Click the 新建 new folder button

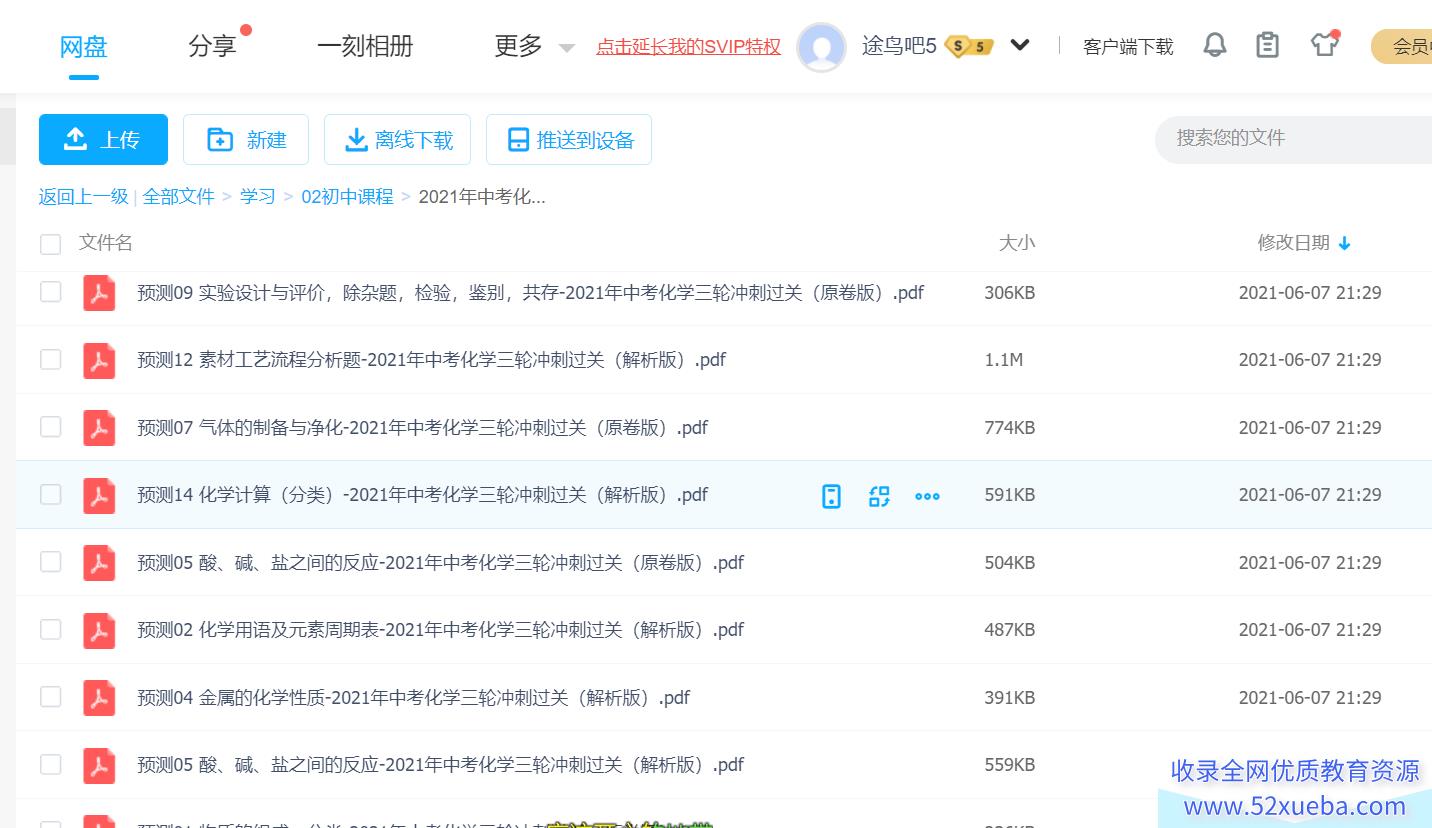246,139
